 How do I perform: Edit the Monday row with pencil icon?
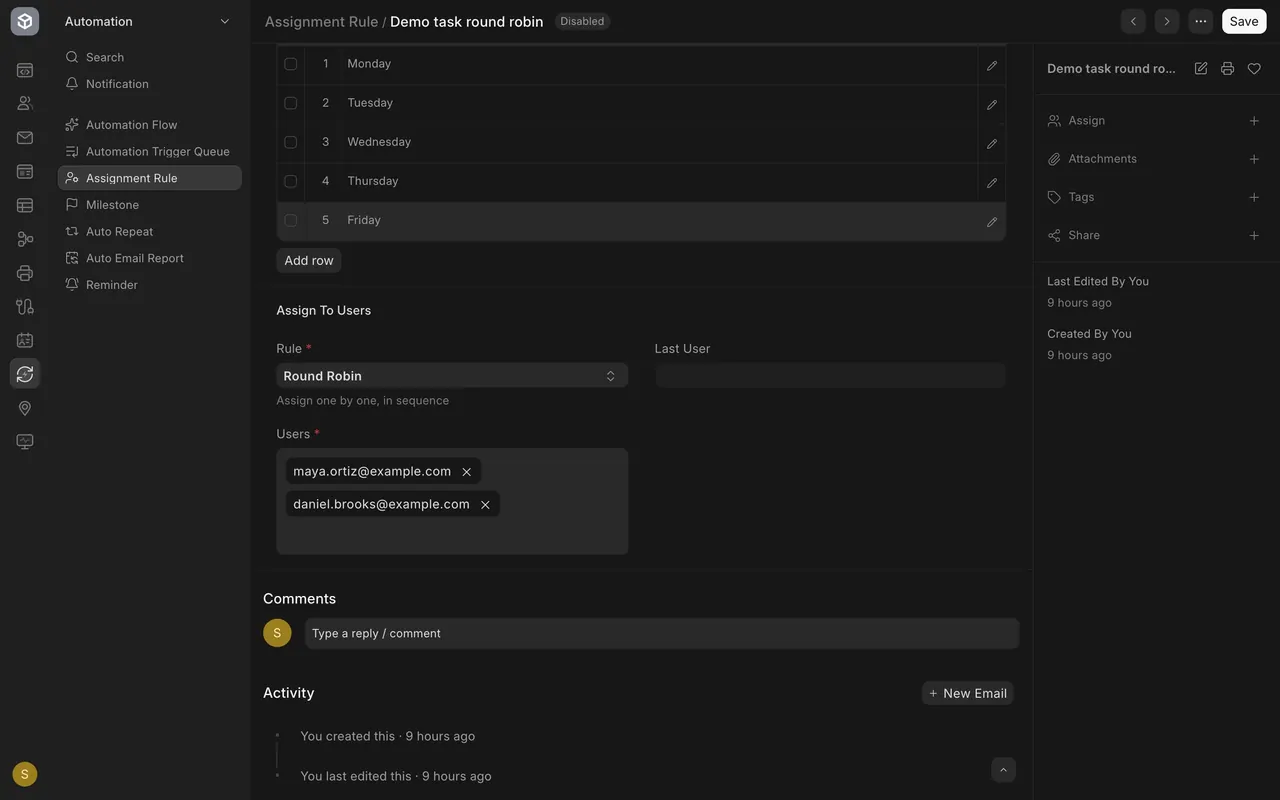(992, 65)
